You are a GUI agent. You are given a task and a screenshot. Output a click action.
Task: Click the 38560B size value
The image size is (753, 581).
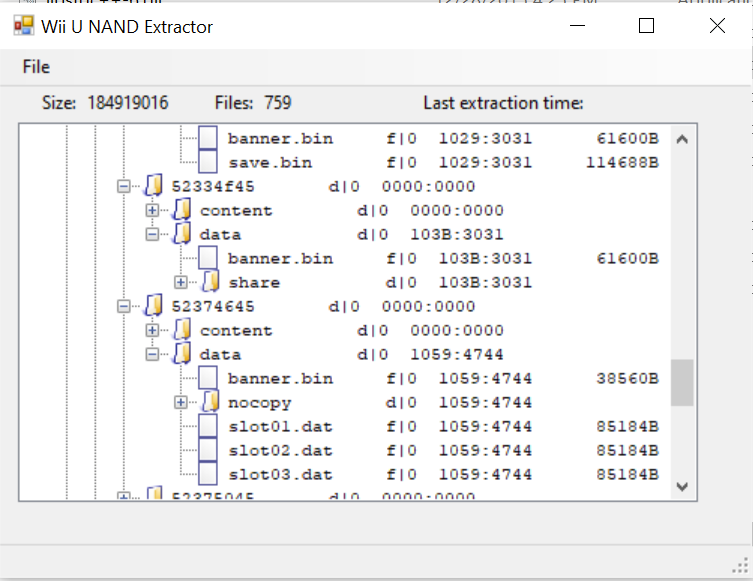coord(628,379)
